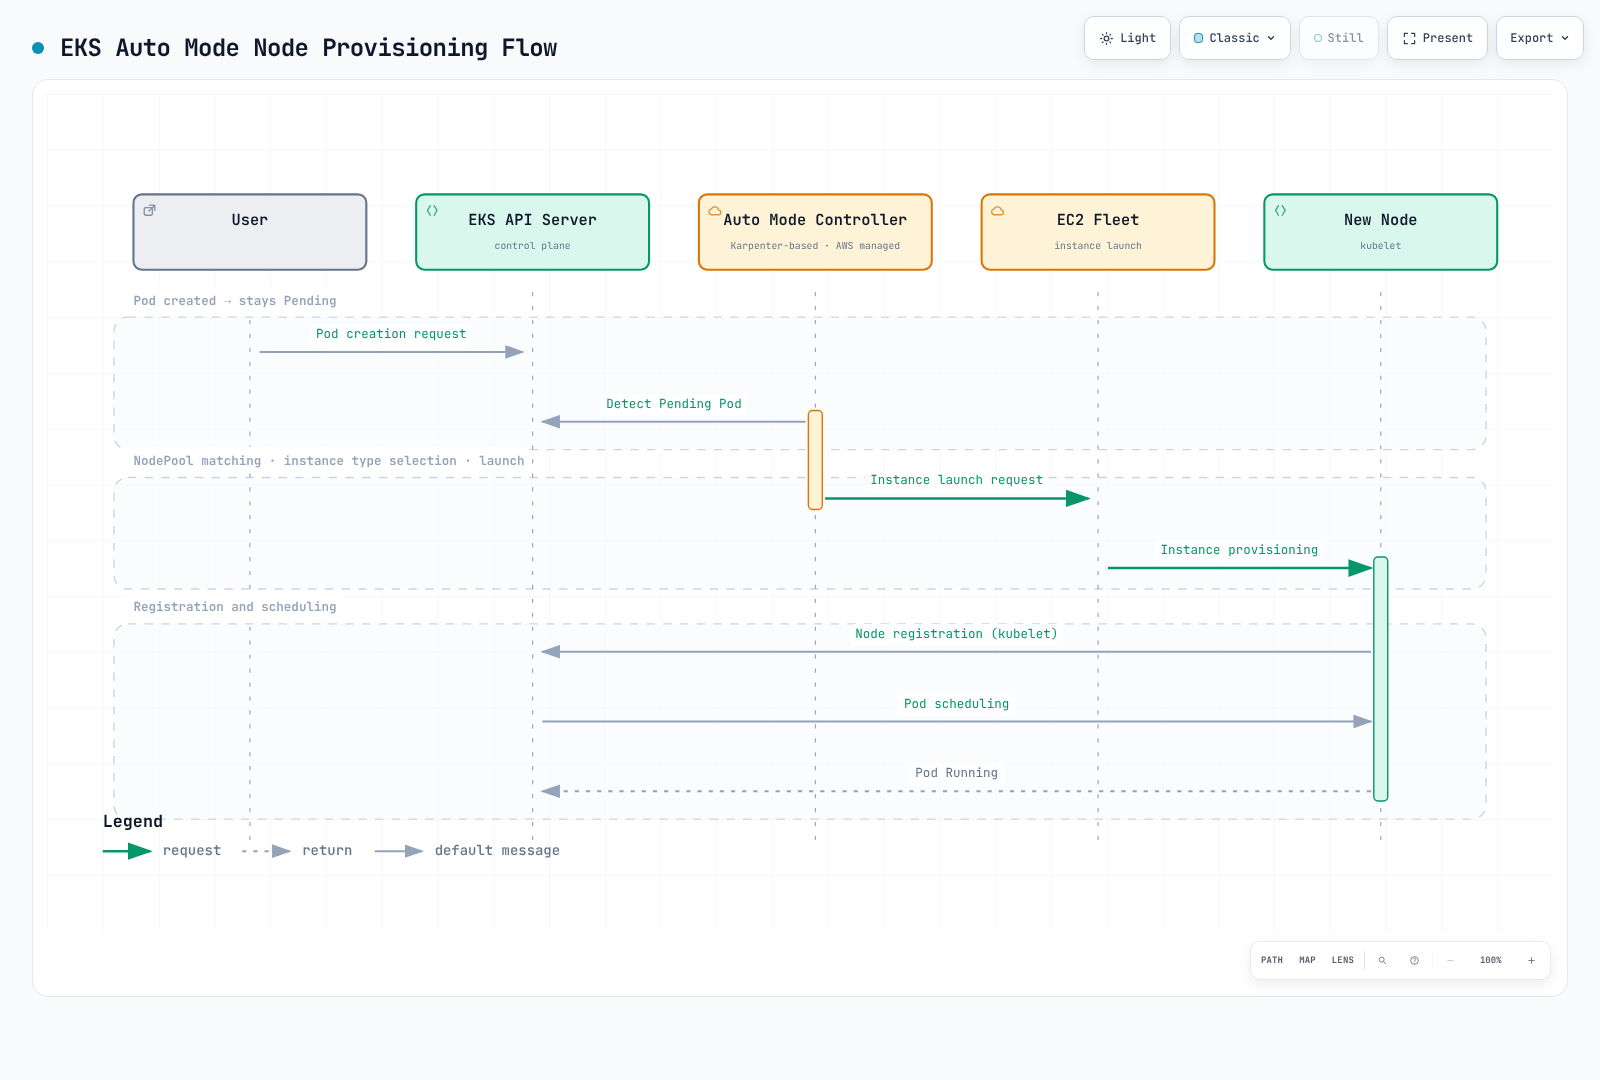The image size is (1600, 1080).
Task: Click the external-link icon in User box
Action: pyautogui.click(x=149, y=210)
